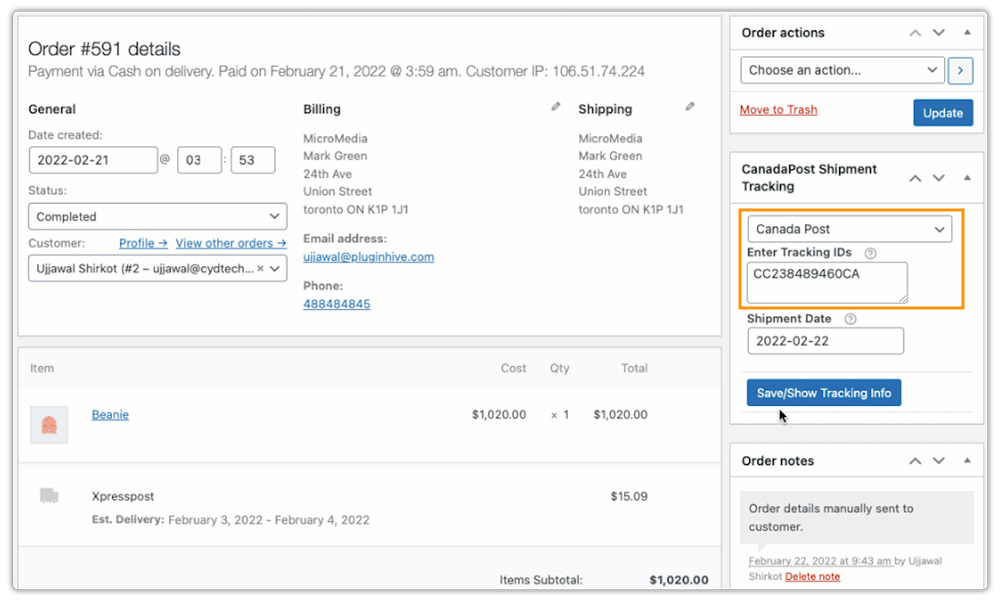Click the phone number 488484845 link

(337, 304)
